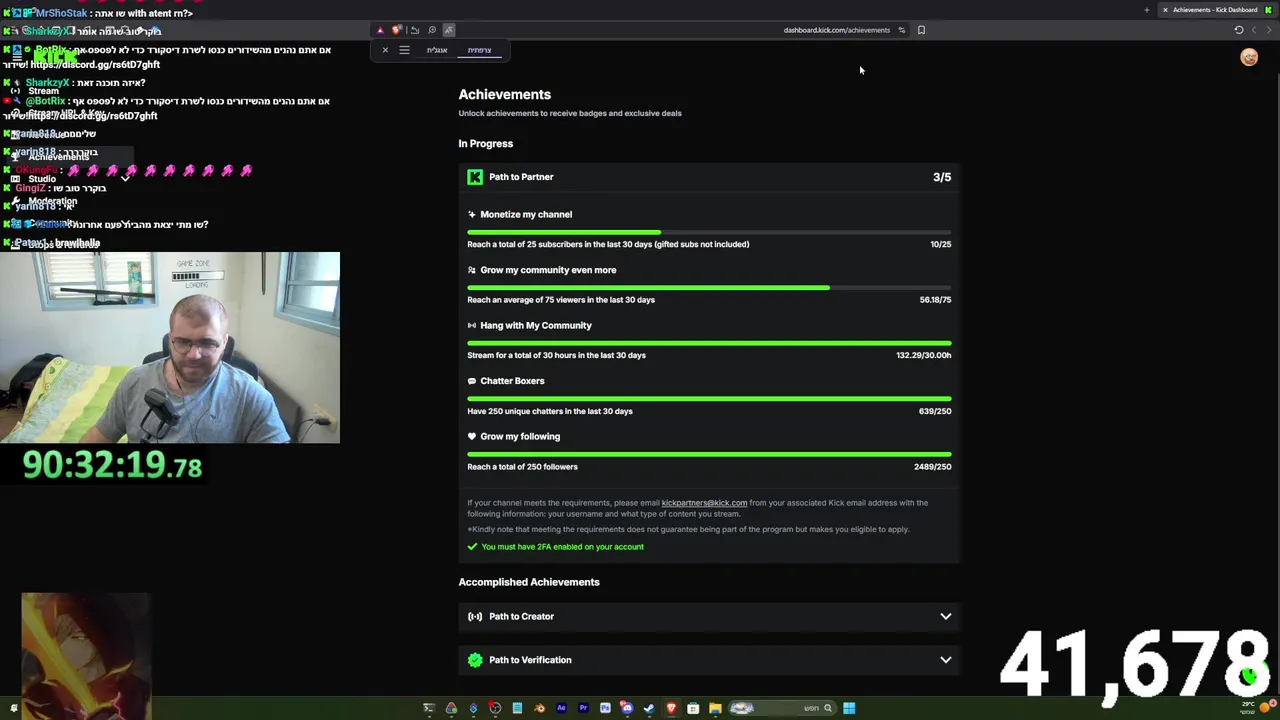Click the 2FA enabled green checkmark

[472, 547]
